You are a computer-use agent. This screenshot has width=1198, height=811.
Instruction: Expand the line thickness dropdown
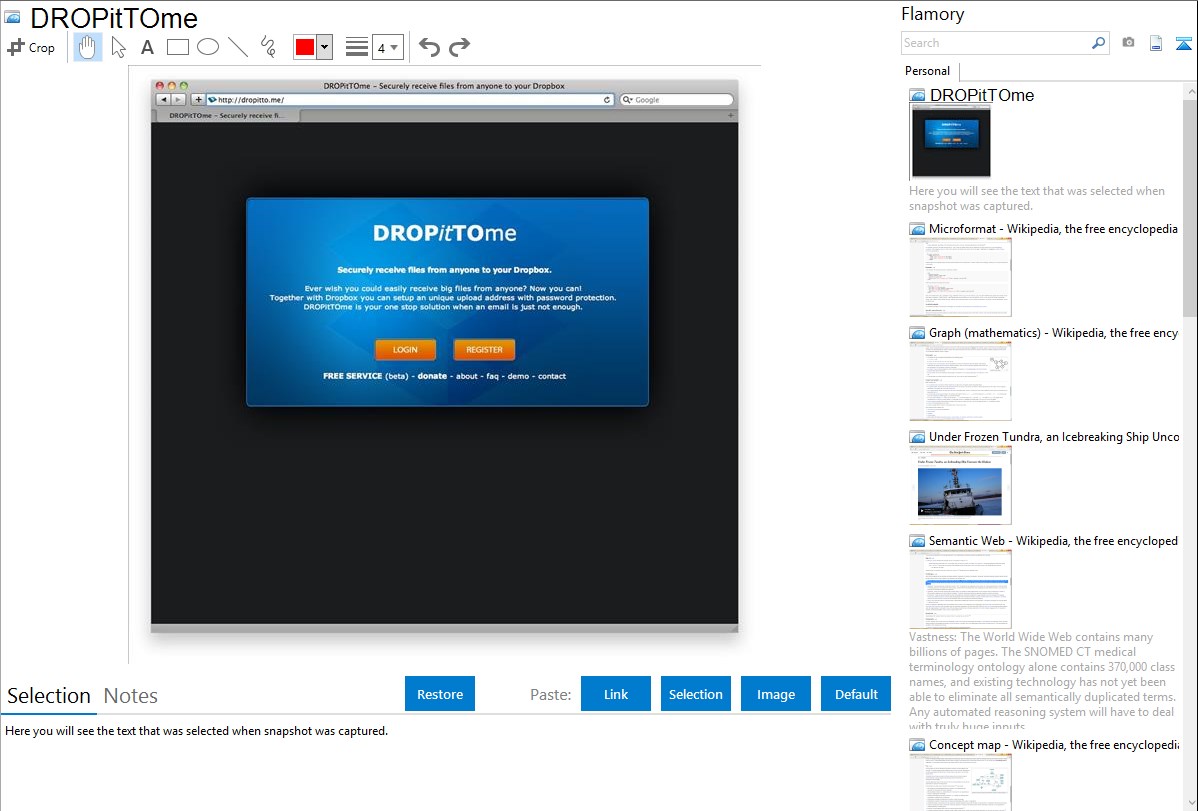(x=394, y=47)
